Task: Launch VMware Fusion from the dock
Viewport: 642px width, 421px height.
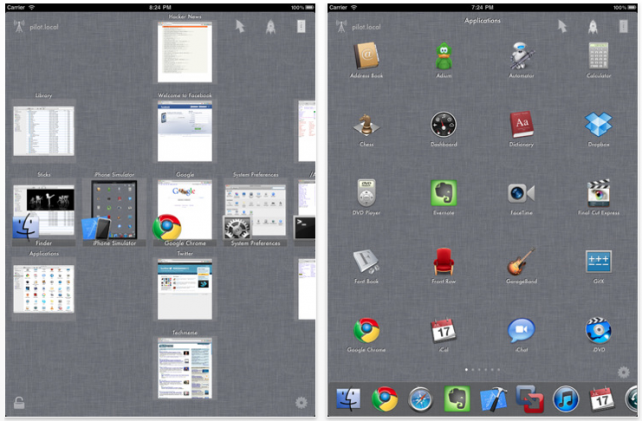Action: (x=529, y=399)
